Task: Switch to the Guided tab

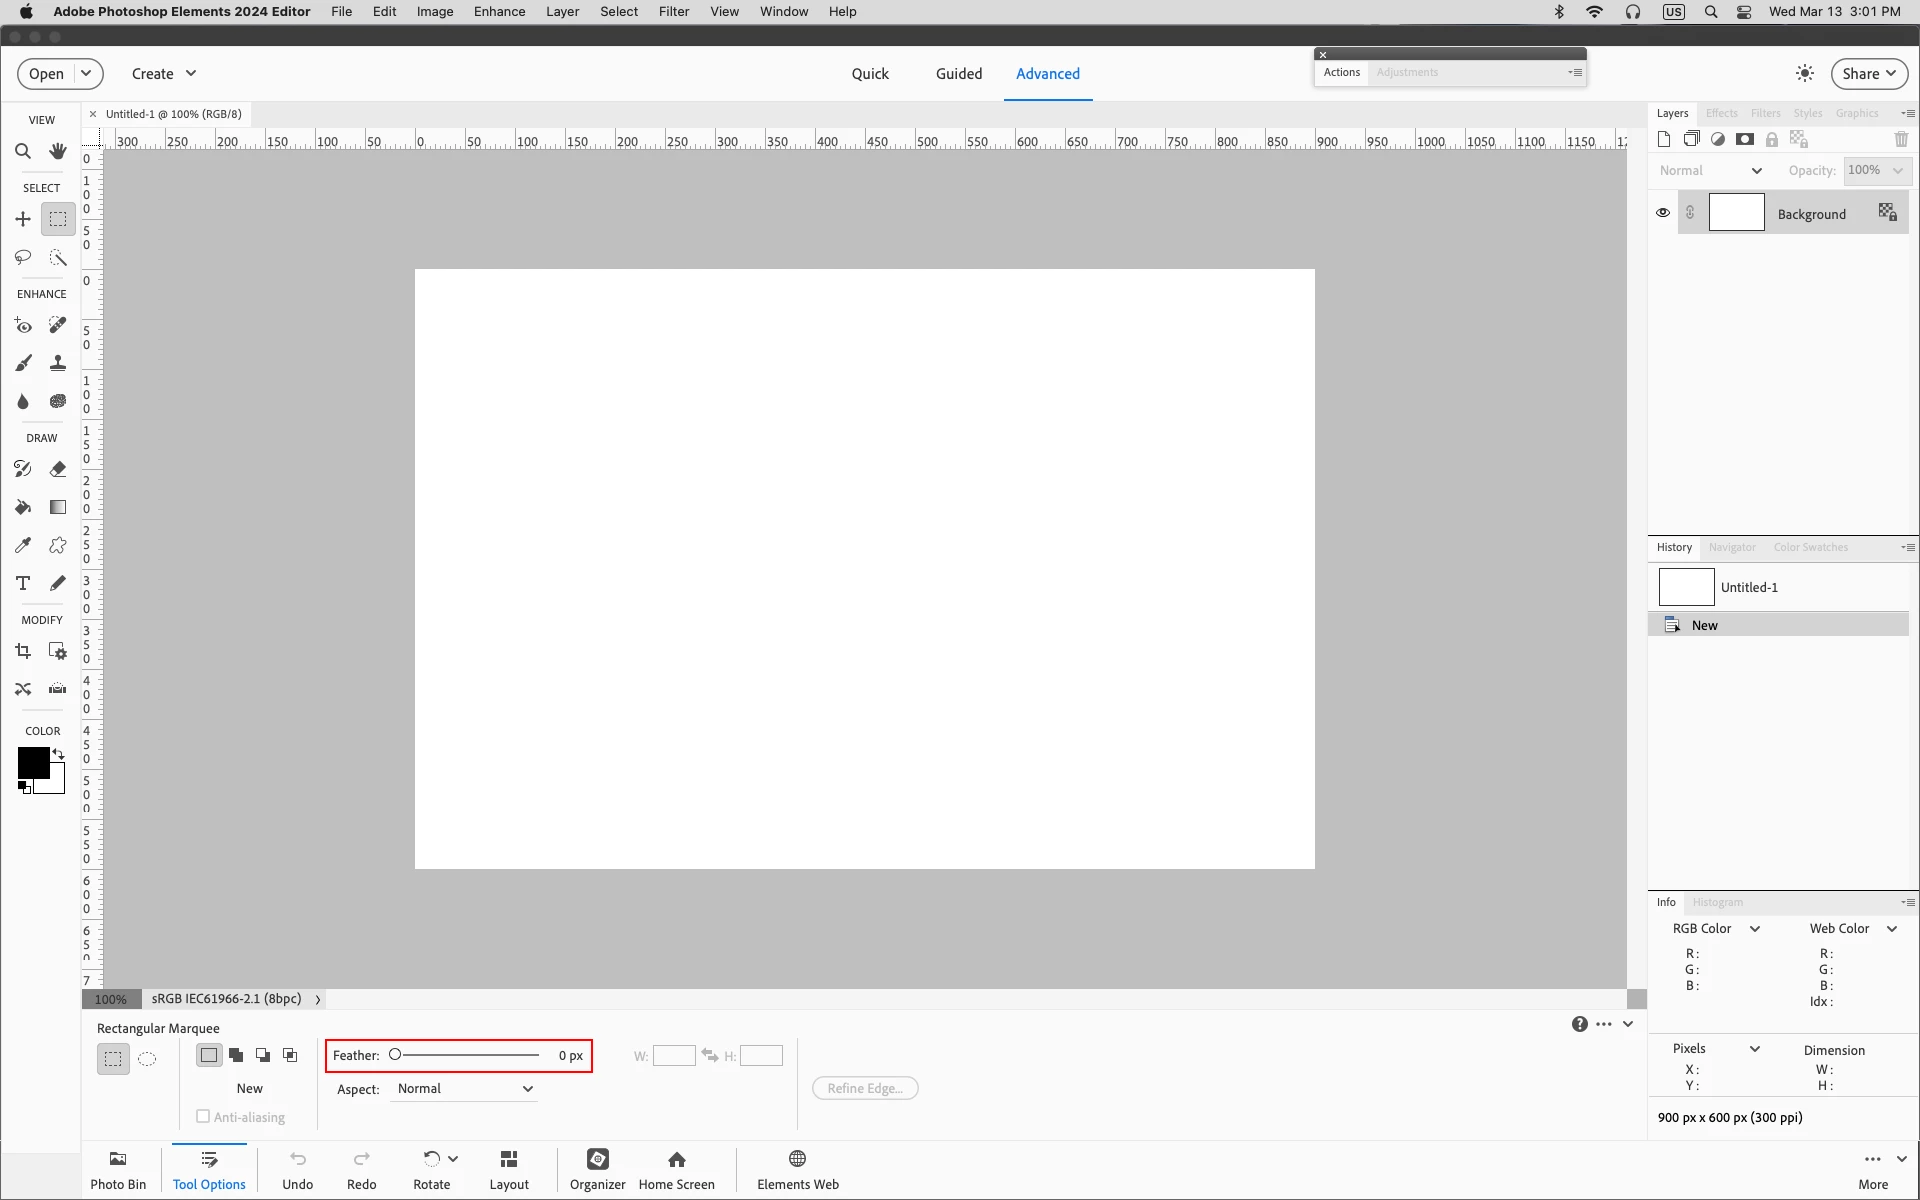Action: pos(958,74)
